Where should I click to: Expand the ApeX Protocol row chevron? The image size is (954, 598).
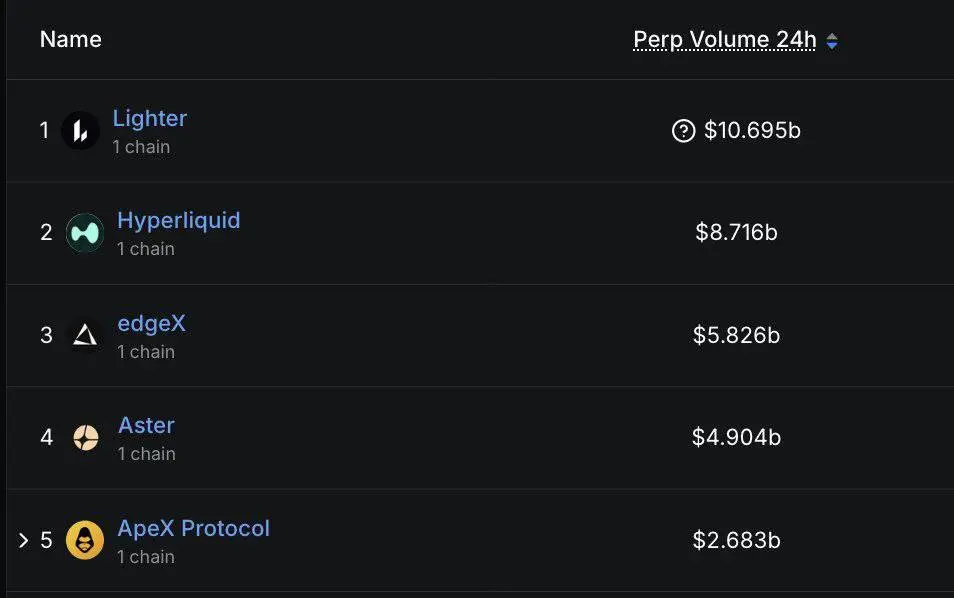click(23, 540)
